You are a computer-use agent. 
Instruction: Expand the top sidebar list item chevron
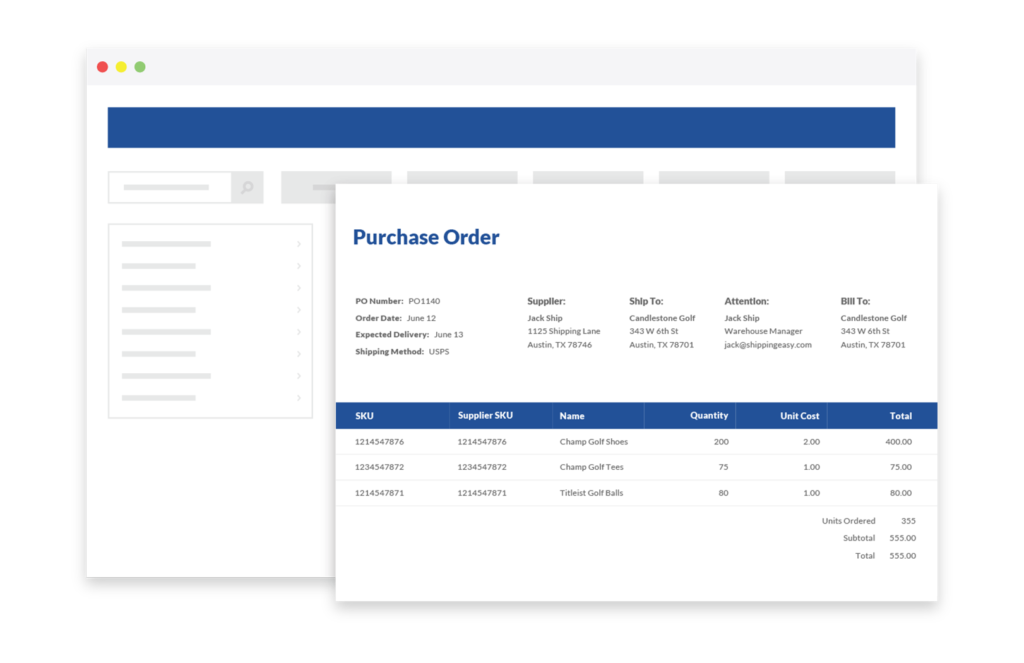coord(298,243)
